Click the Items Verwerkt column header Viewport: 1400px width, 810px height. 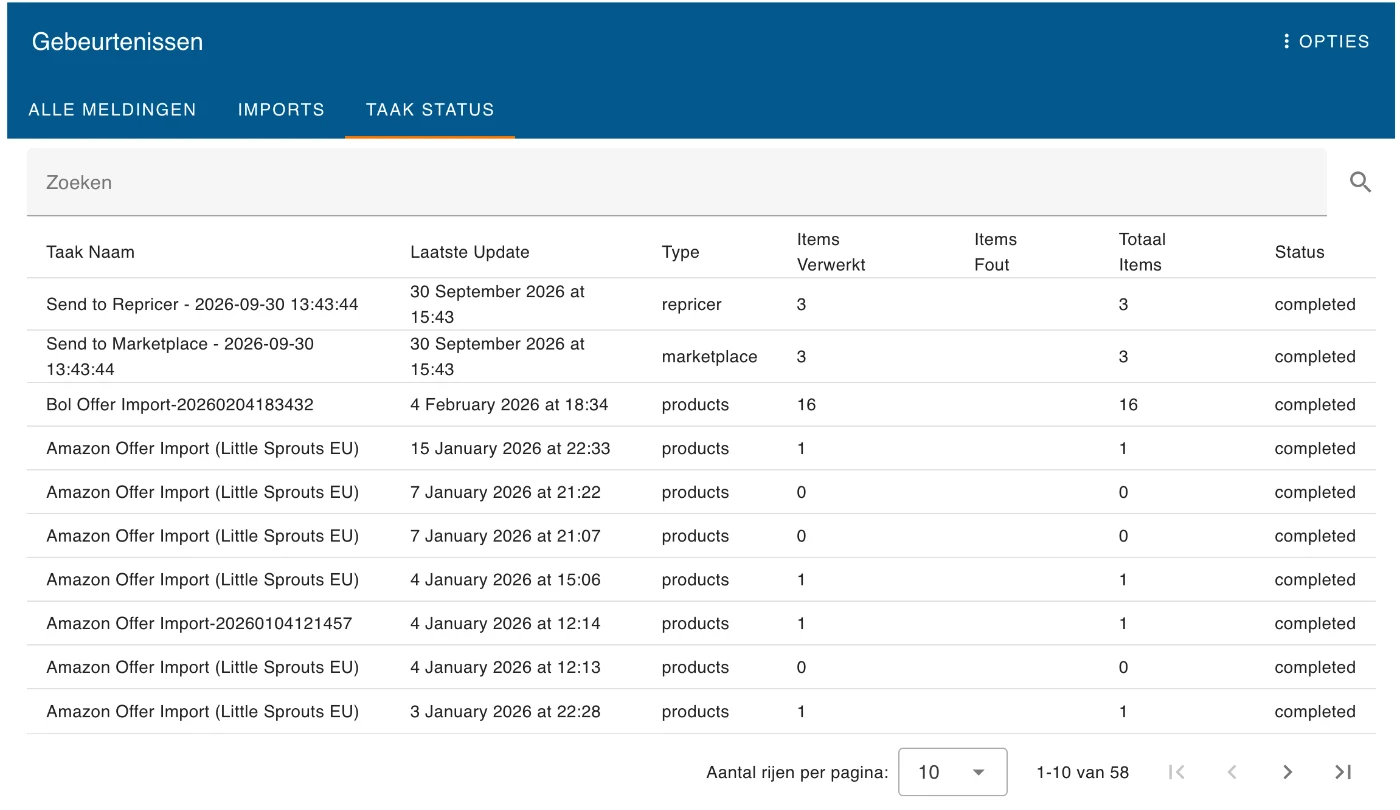831,252
